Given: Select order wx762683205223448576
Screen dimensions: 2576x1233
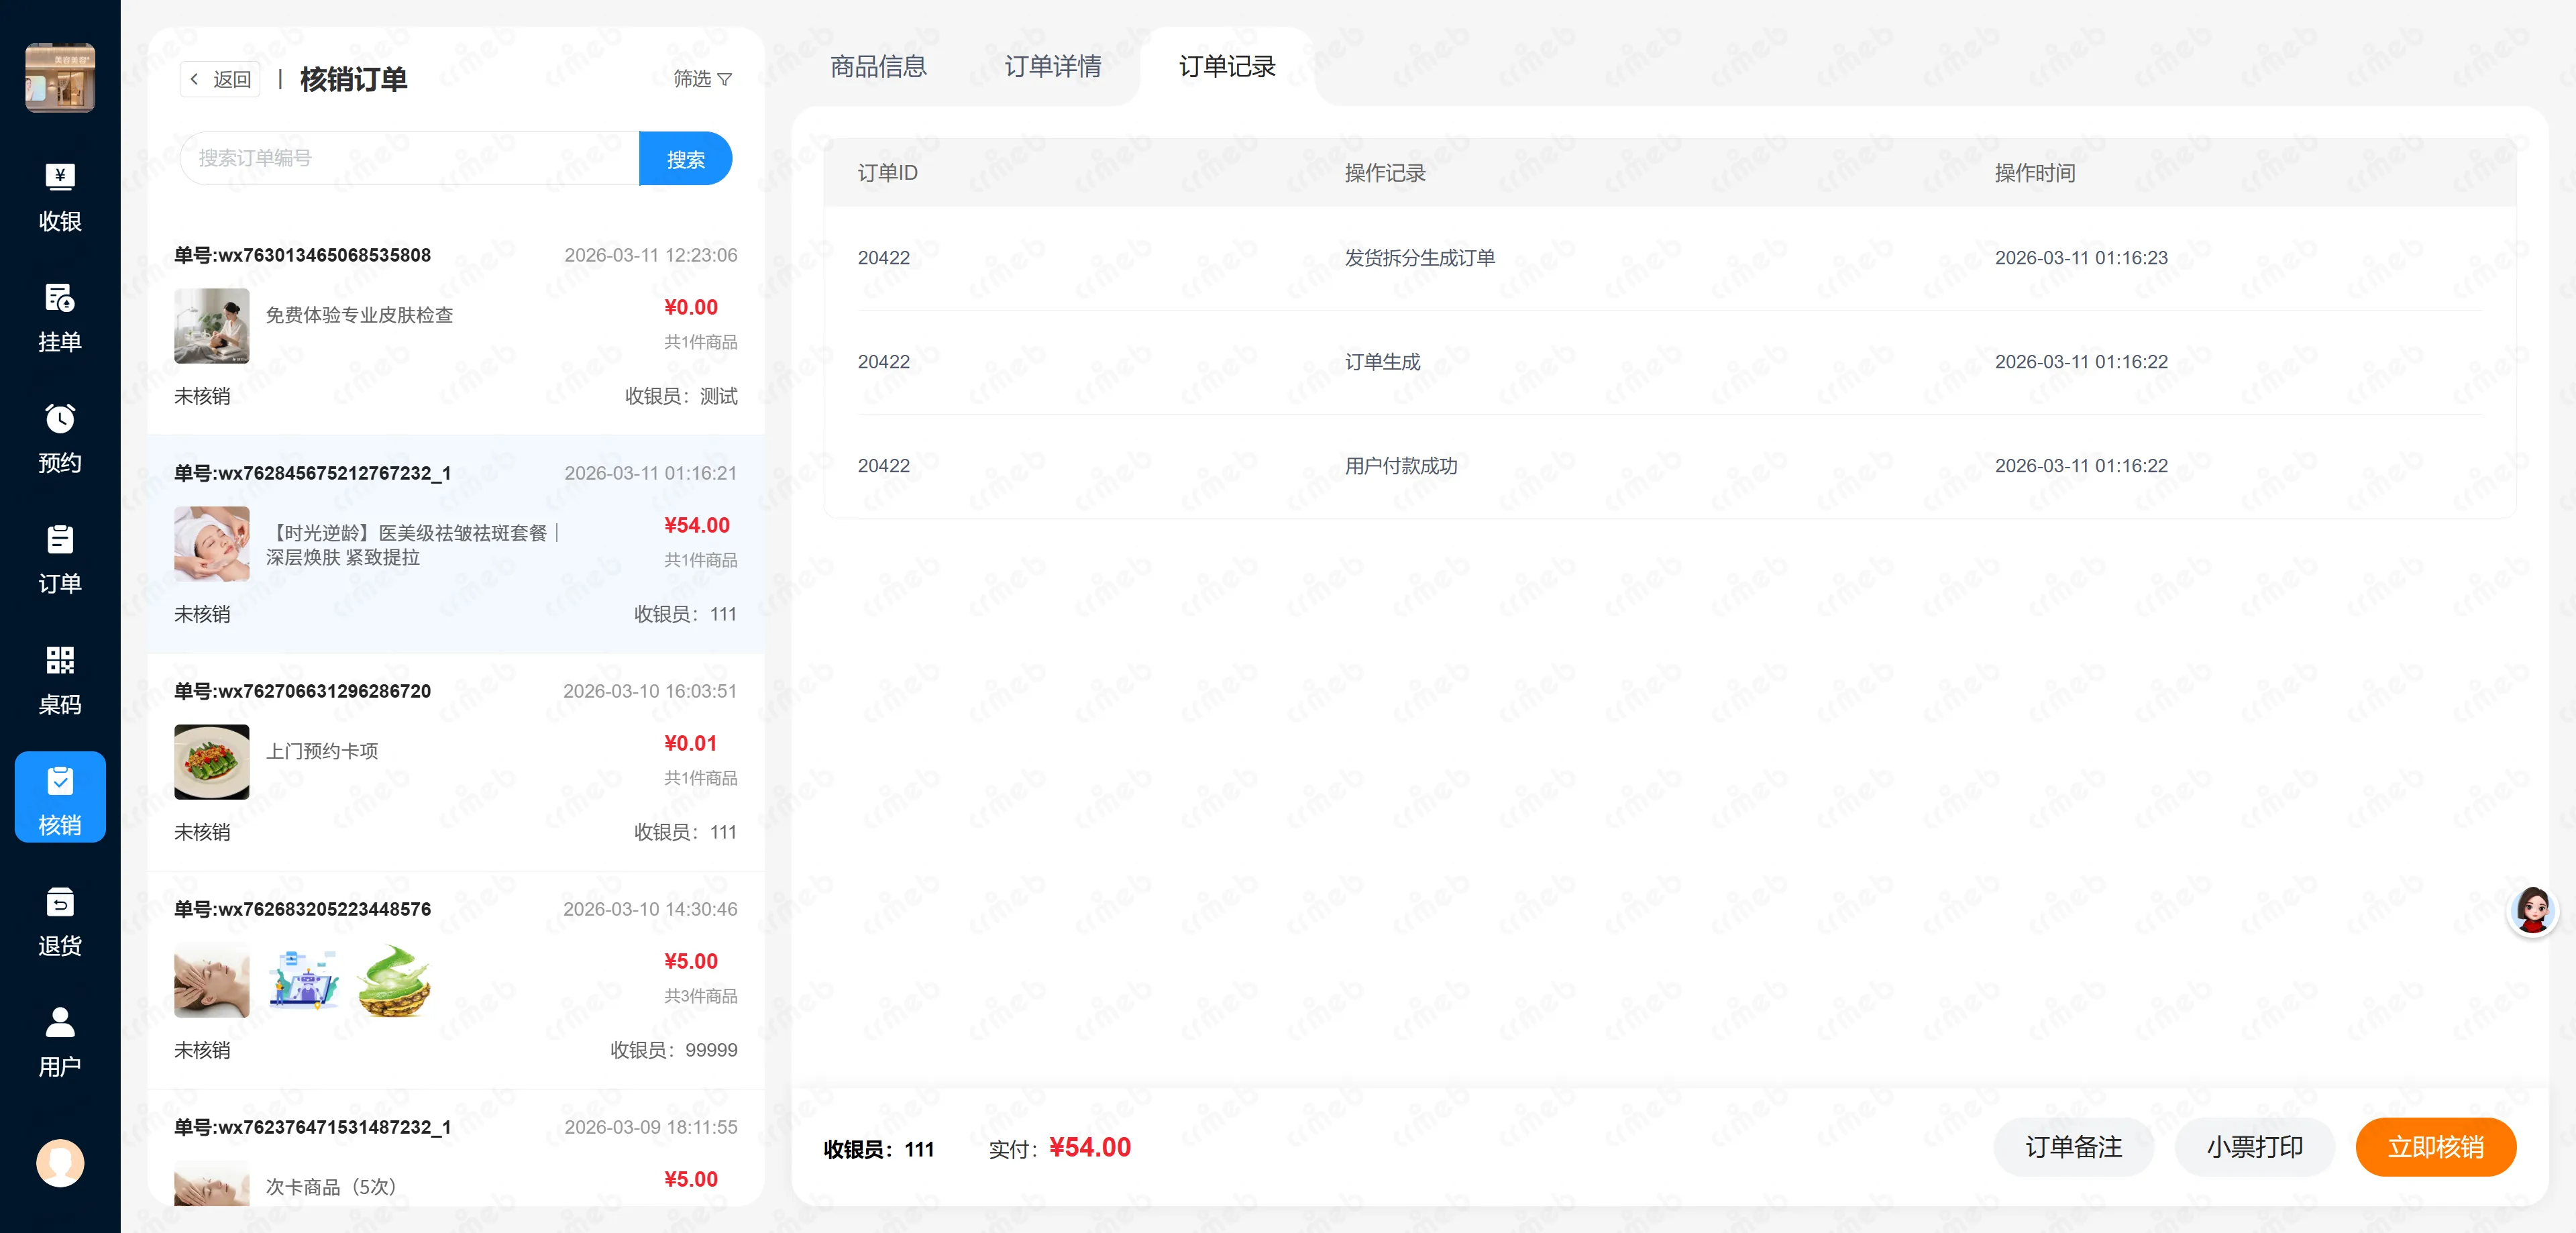Looking at the screenshot, I should tap(456, 980).
